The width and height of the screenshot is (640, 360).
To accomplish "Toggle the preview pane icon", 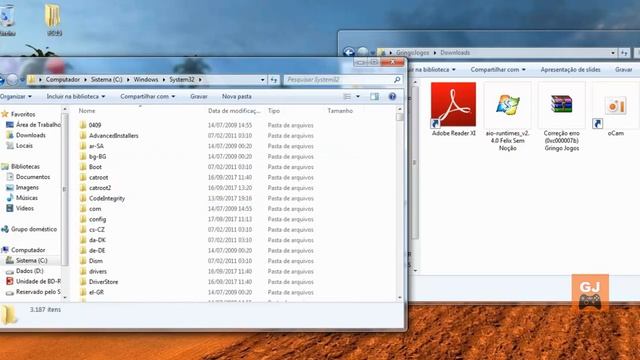I will (x=374, y=96).
